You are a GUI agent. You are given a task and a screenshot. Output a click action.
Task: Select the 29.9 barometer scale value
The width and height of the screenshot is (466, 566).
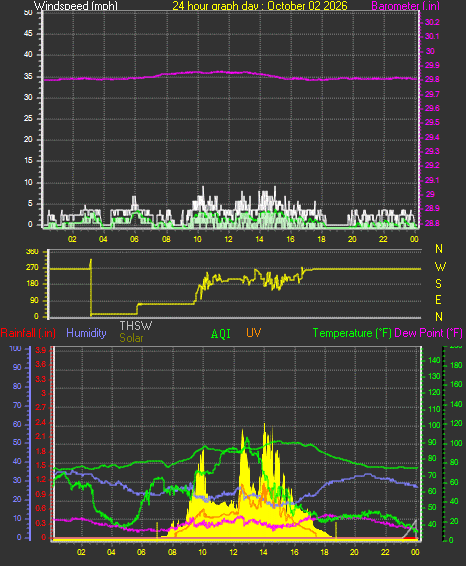point(432,65)
